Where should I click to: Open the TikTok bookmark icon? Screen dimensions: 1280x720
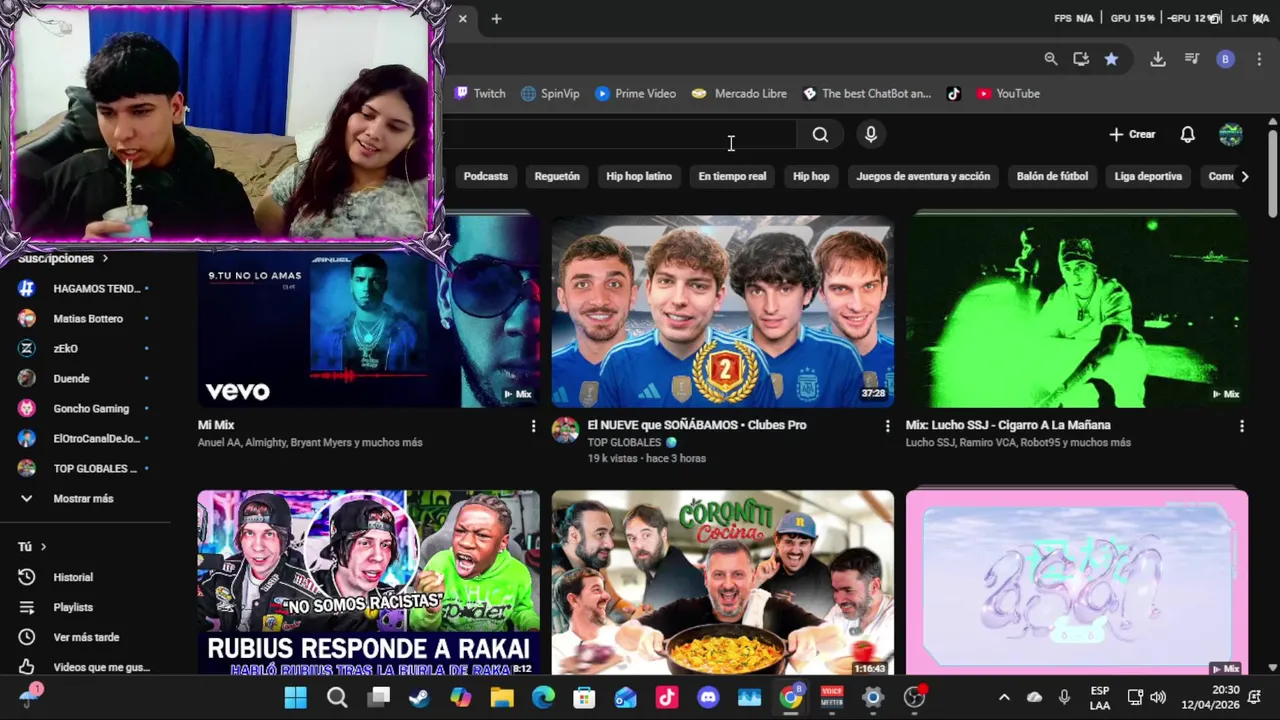tap(954, 93)
